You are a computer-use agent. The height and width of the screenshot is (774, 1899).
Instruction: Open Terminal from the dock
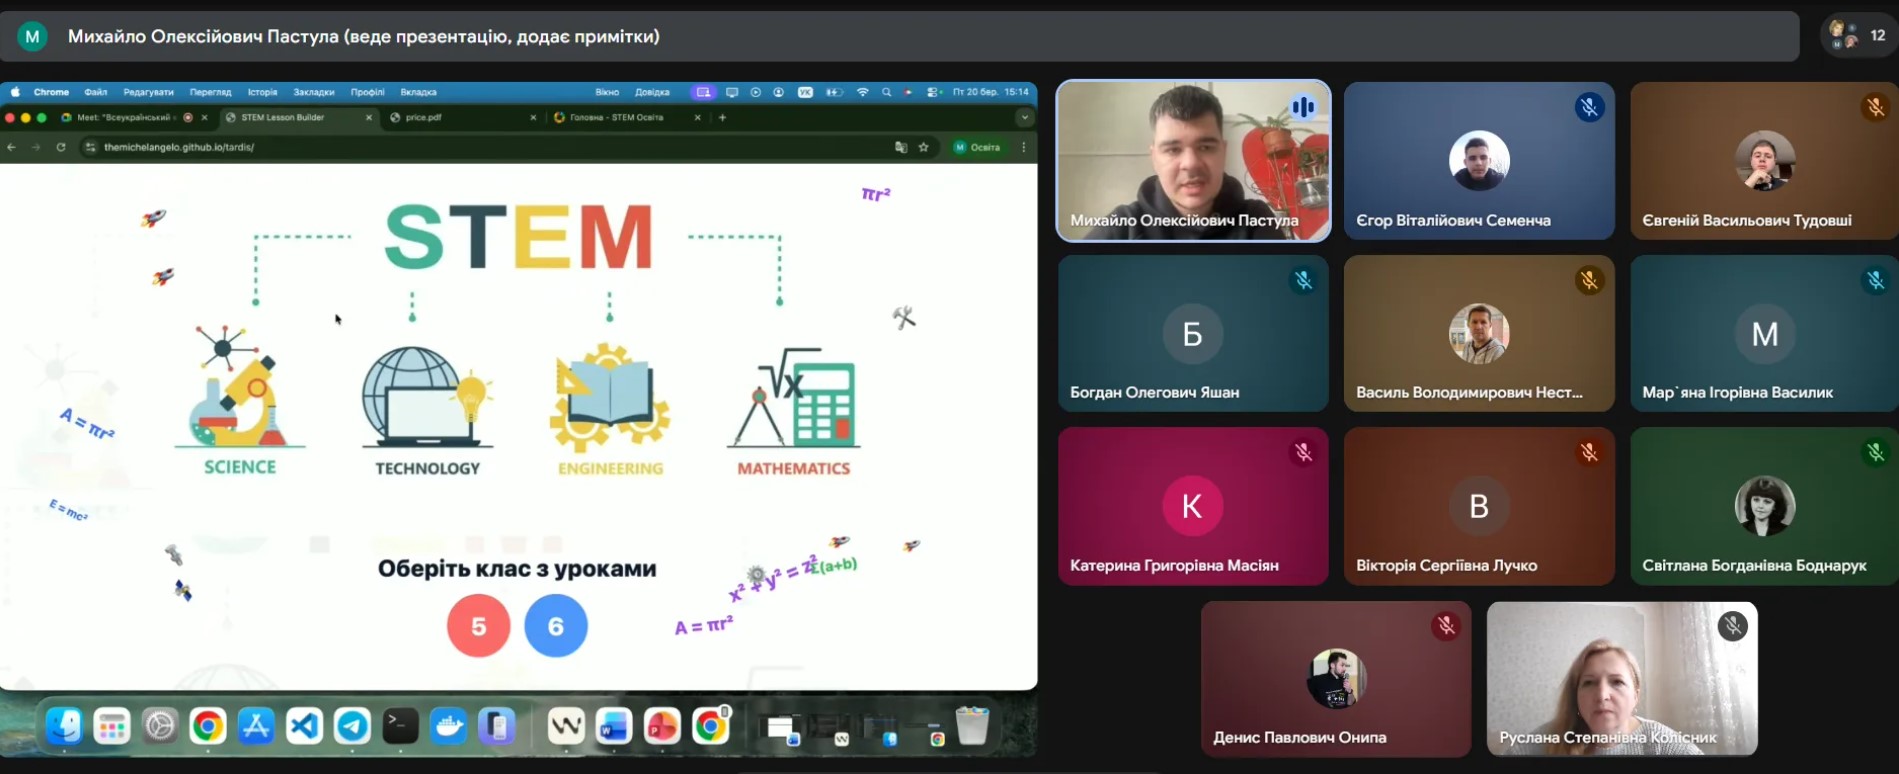[x=400, y=726]
